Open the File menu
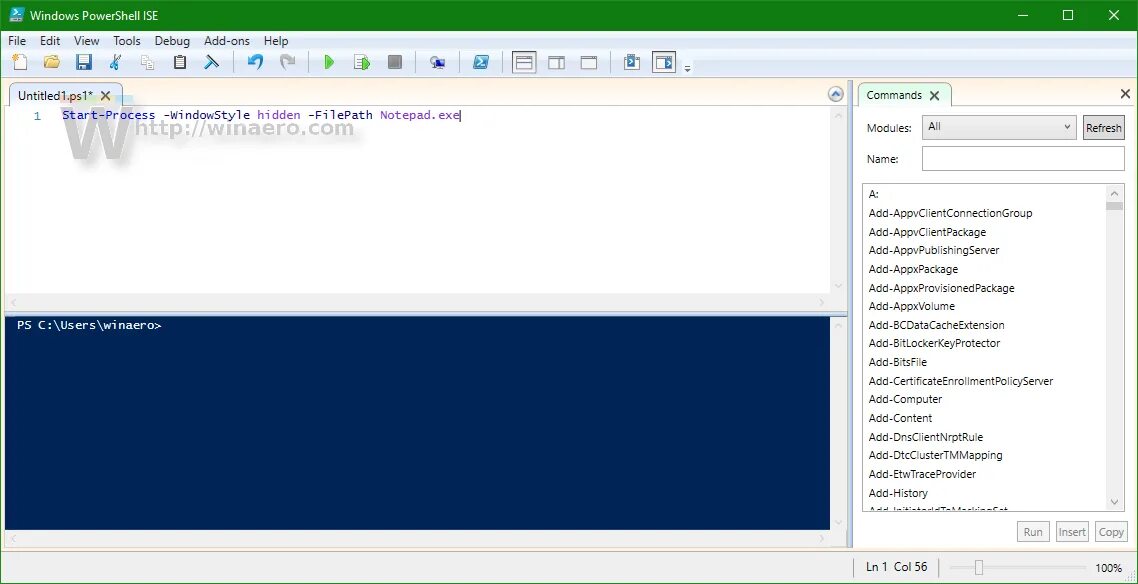 [x=17, y=41]
